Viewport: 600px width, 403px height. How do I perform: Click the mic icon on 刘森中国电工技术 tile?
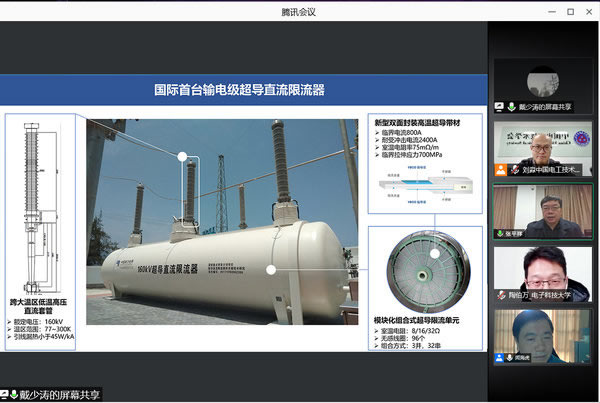point(513,170)
